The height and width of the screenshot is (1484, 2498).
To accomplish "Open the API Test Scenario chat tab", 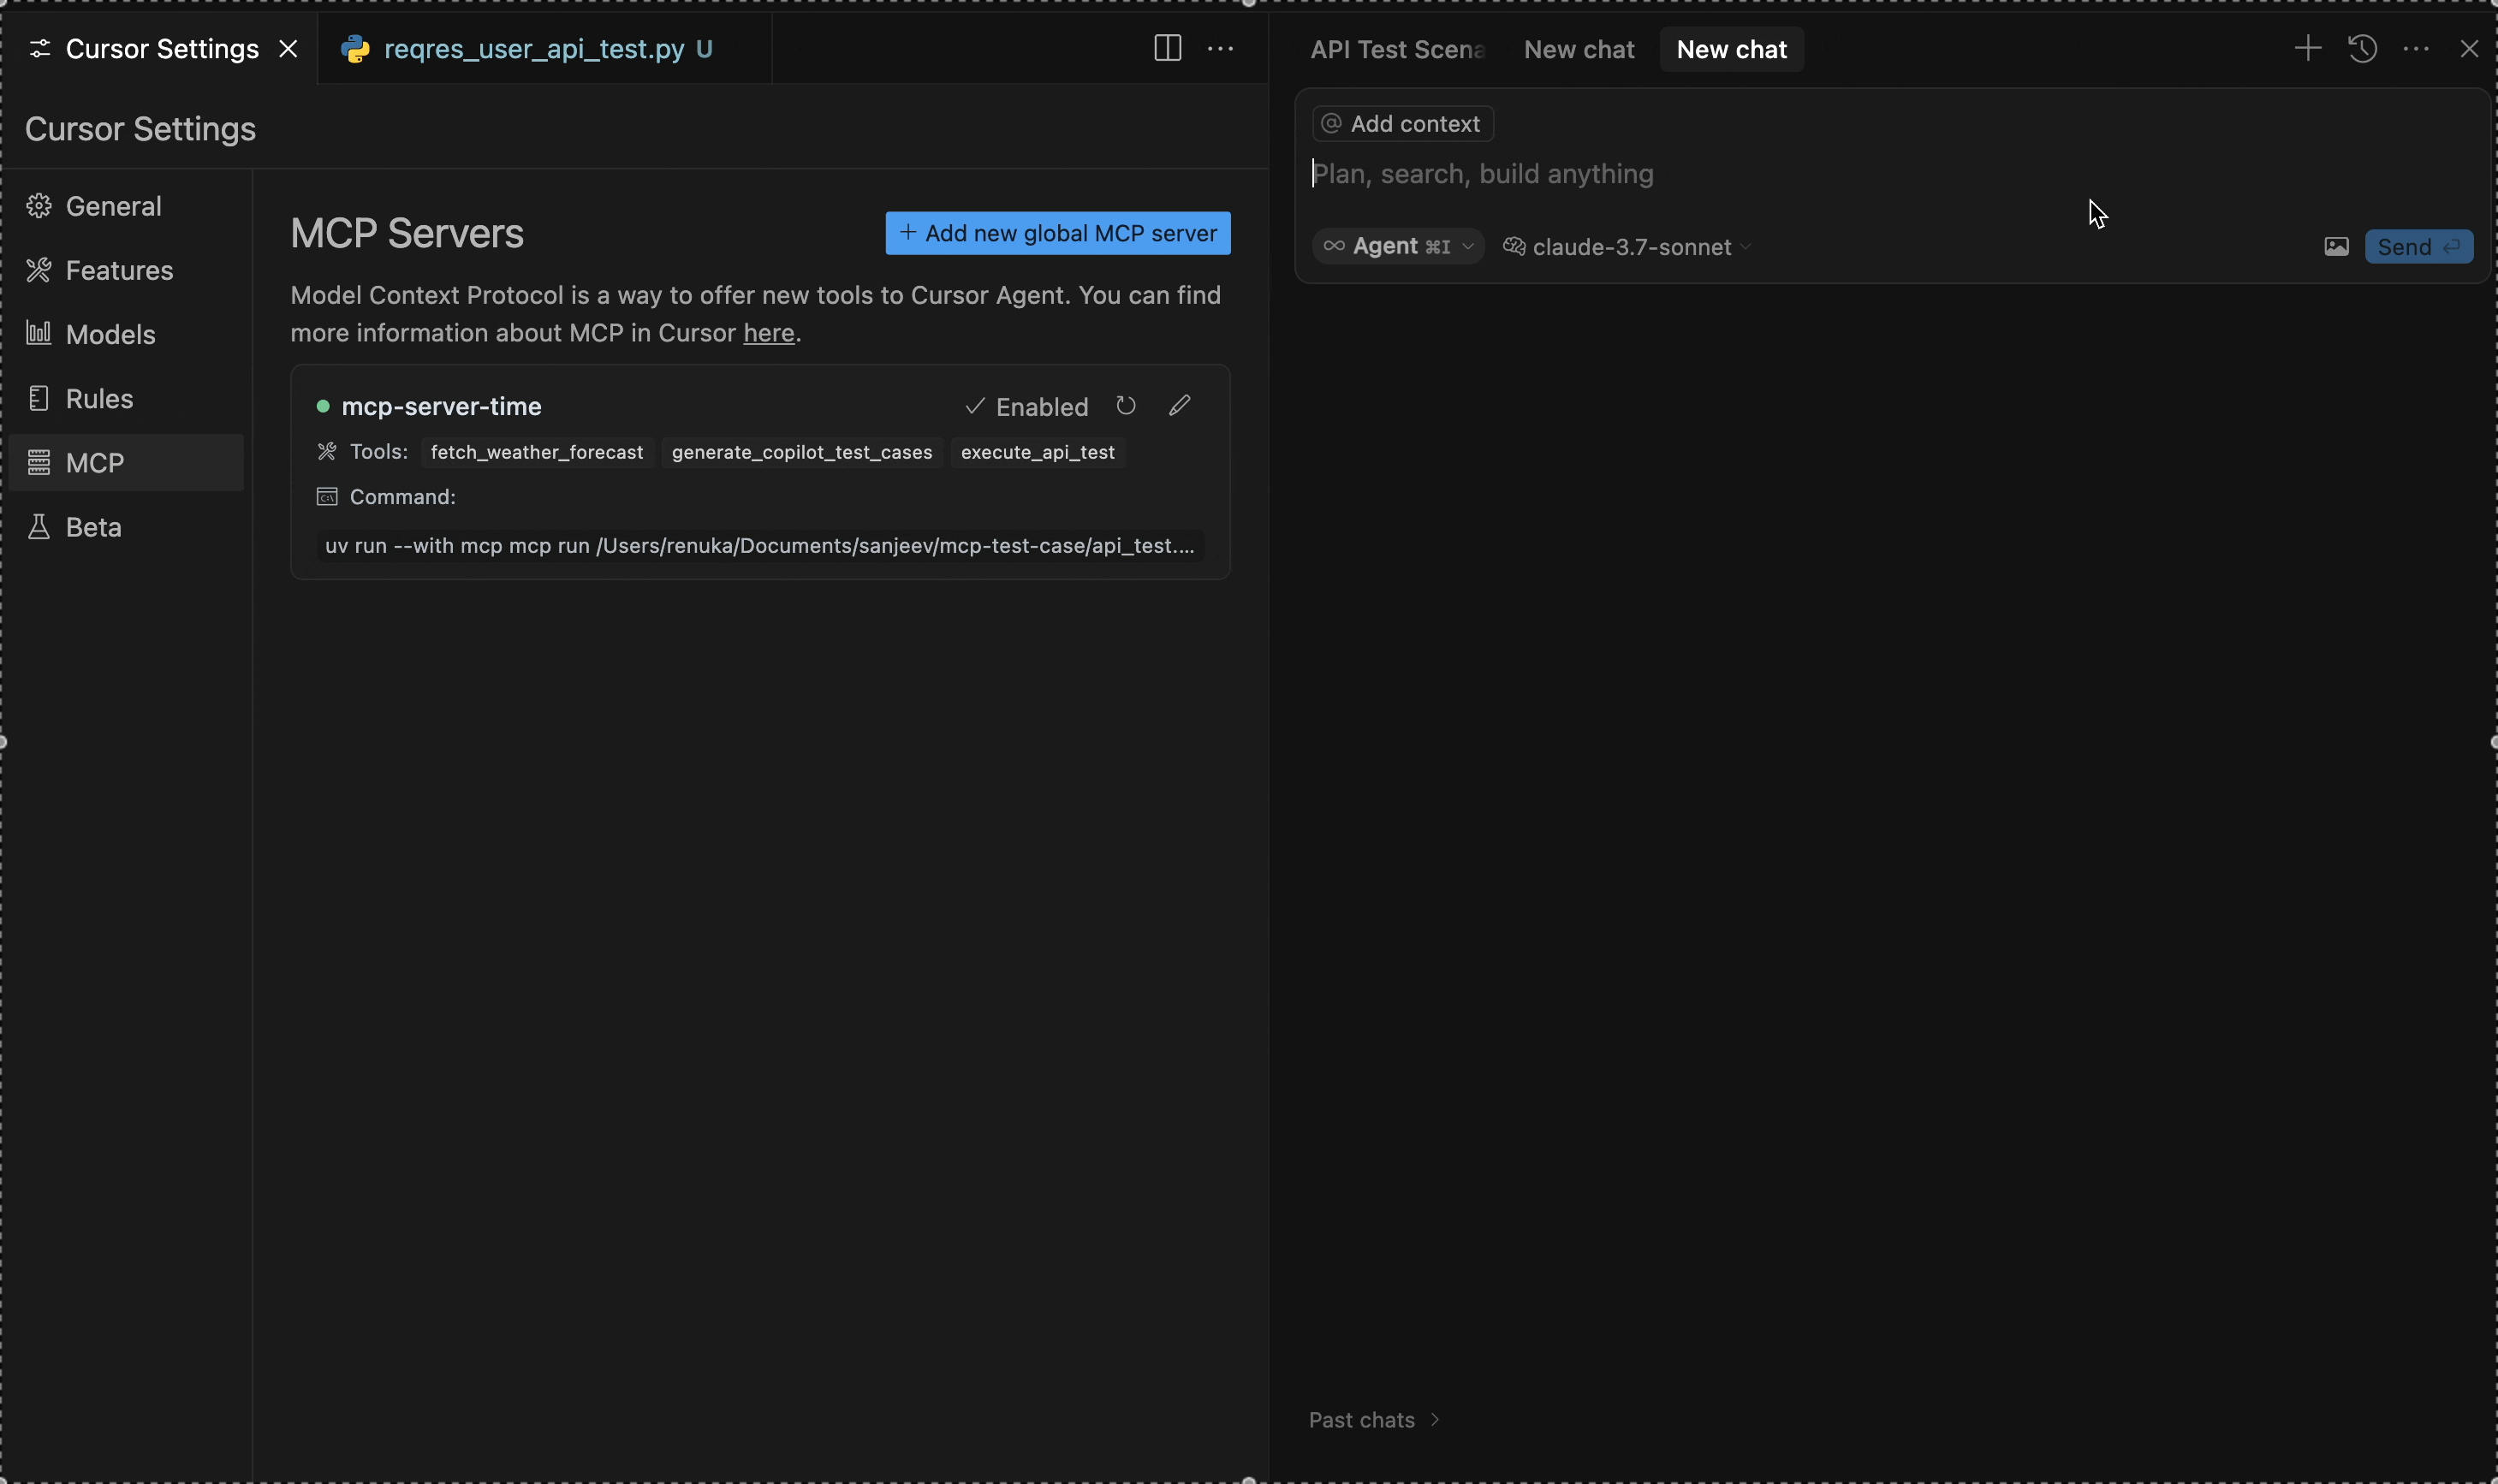I will [1397, 50].
